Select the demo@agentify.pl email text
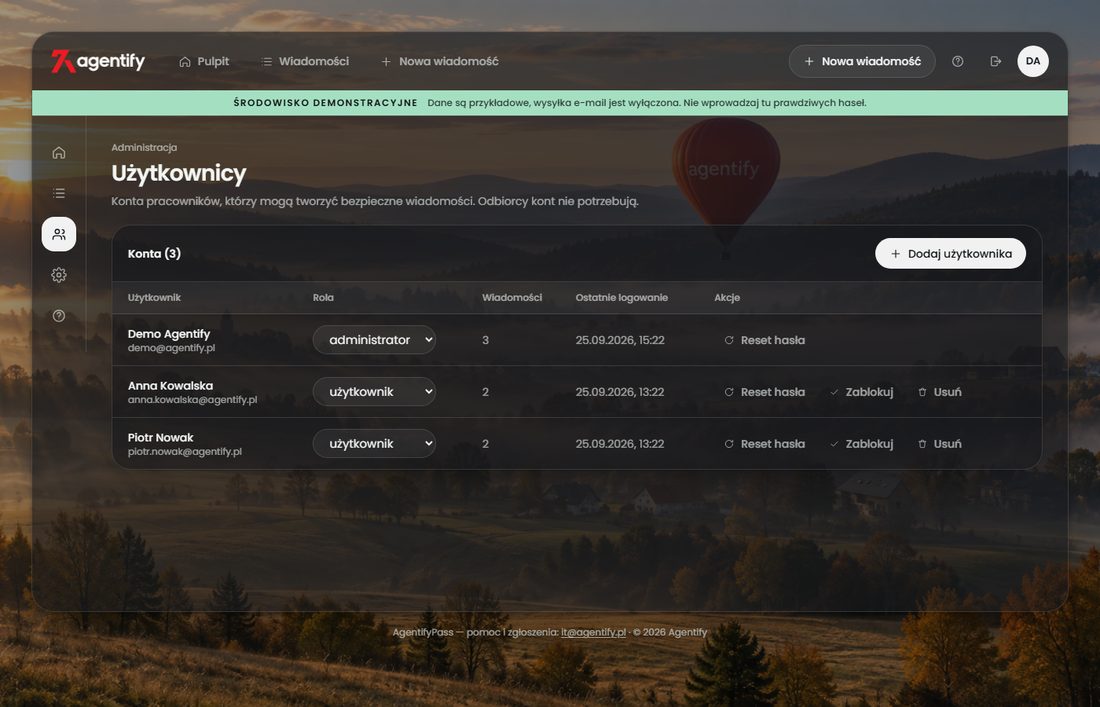 [x=171, y=348]
